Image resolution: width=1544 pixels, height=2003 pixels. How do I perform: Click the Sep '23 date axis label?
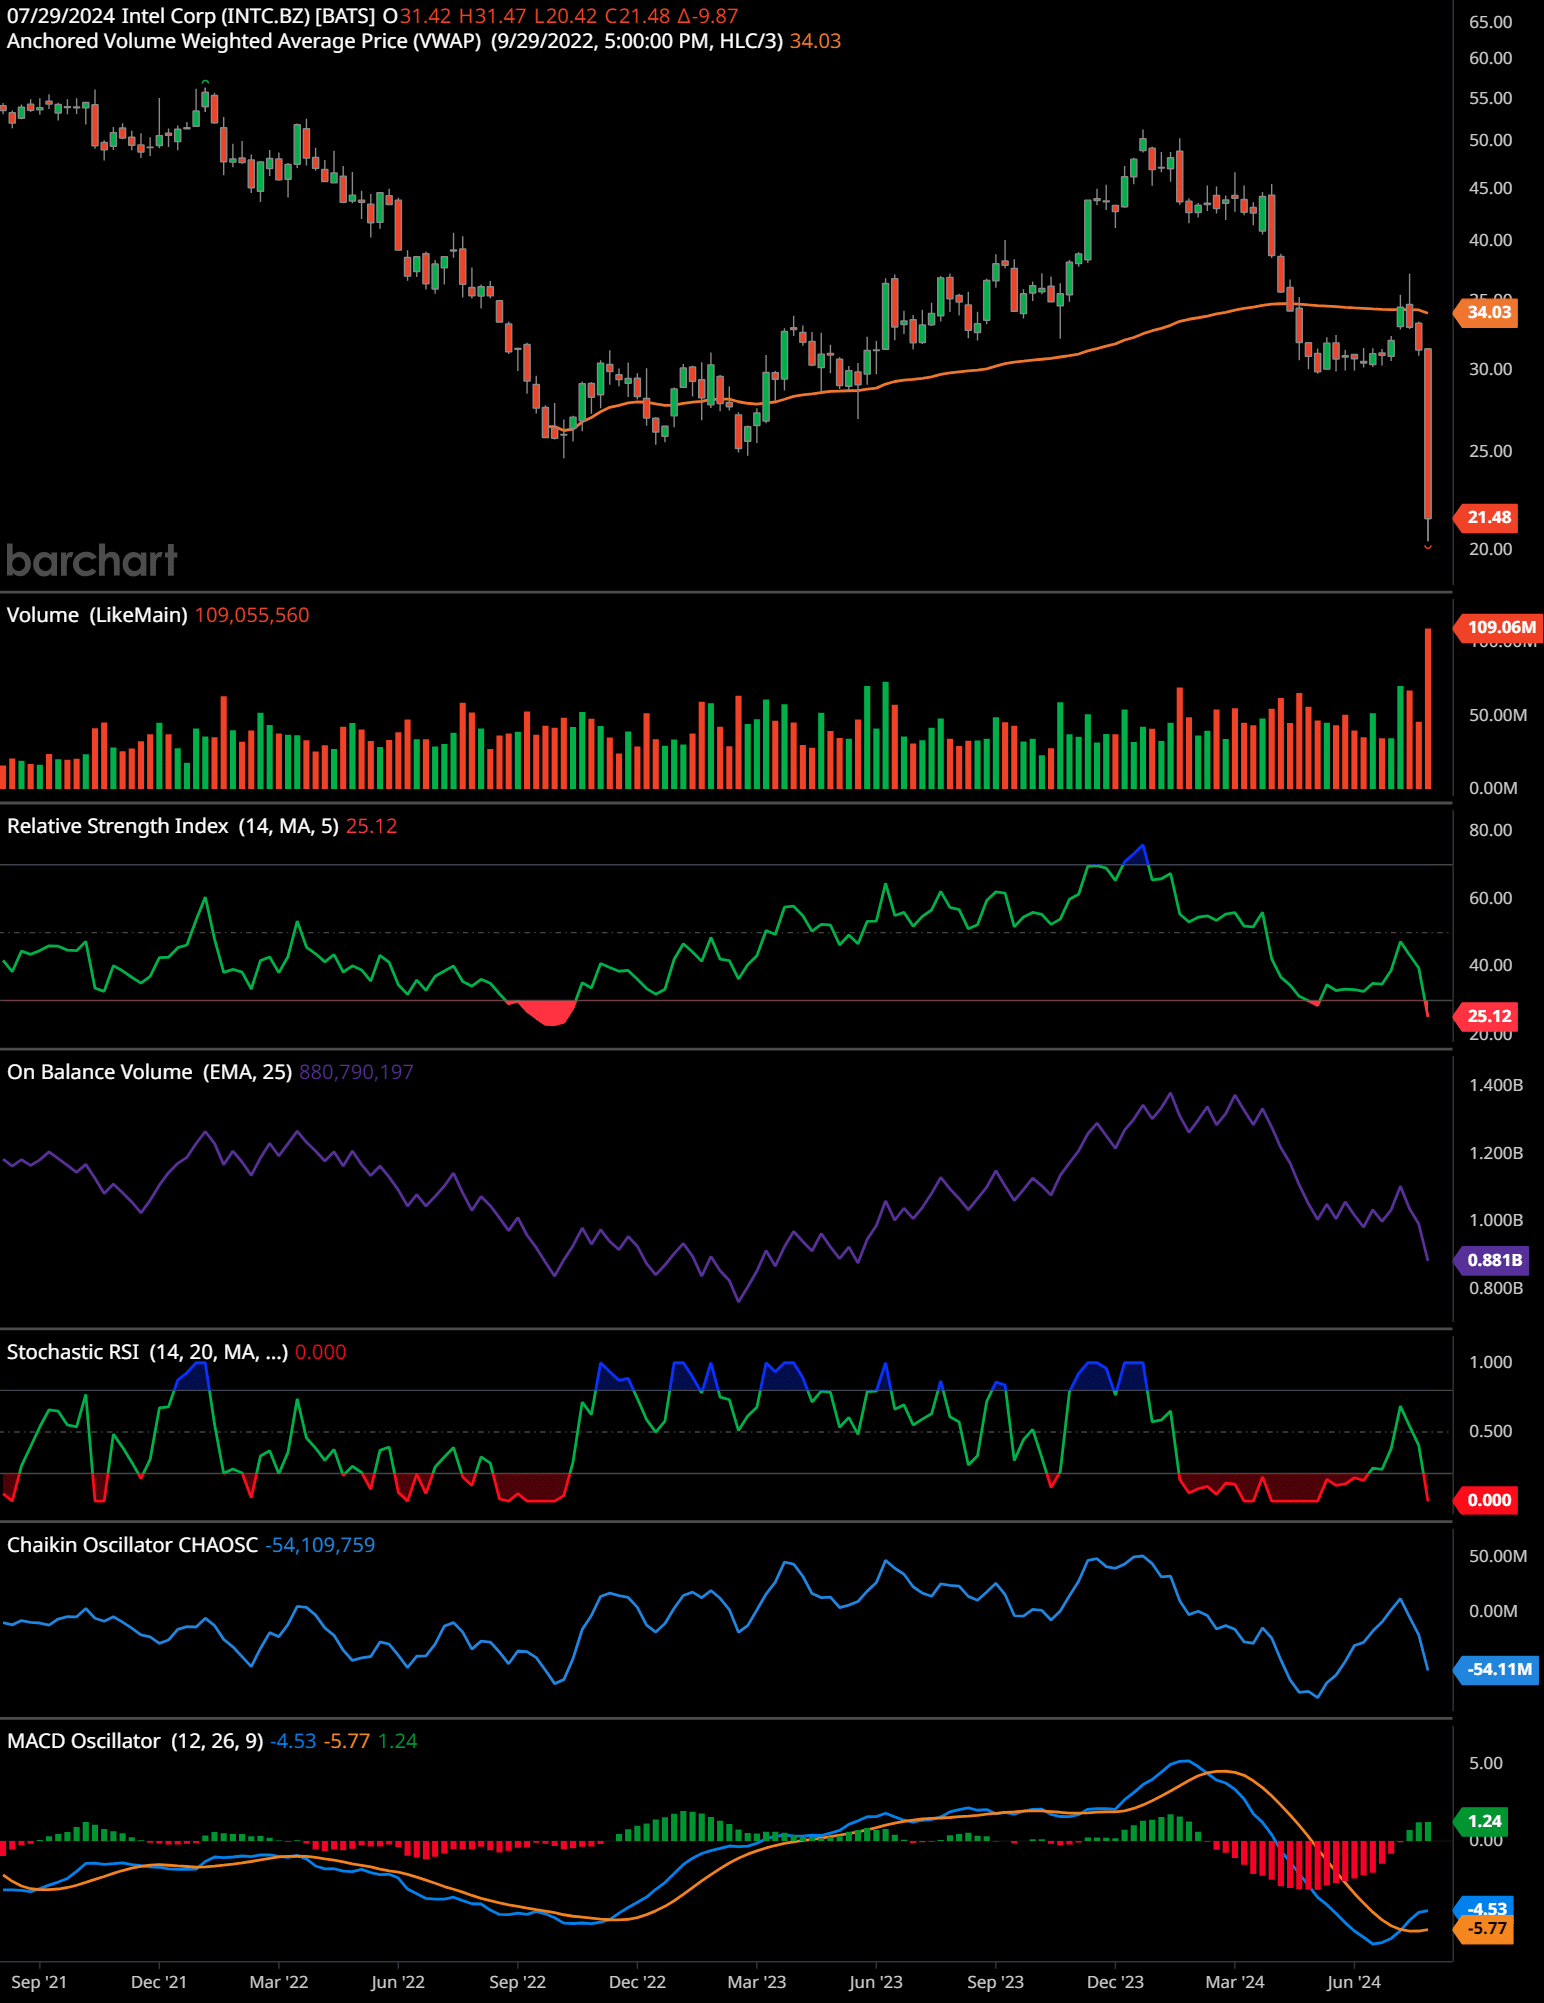[995, 1982]
